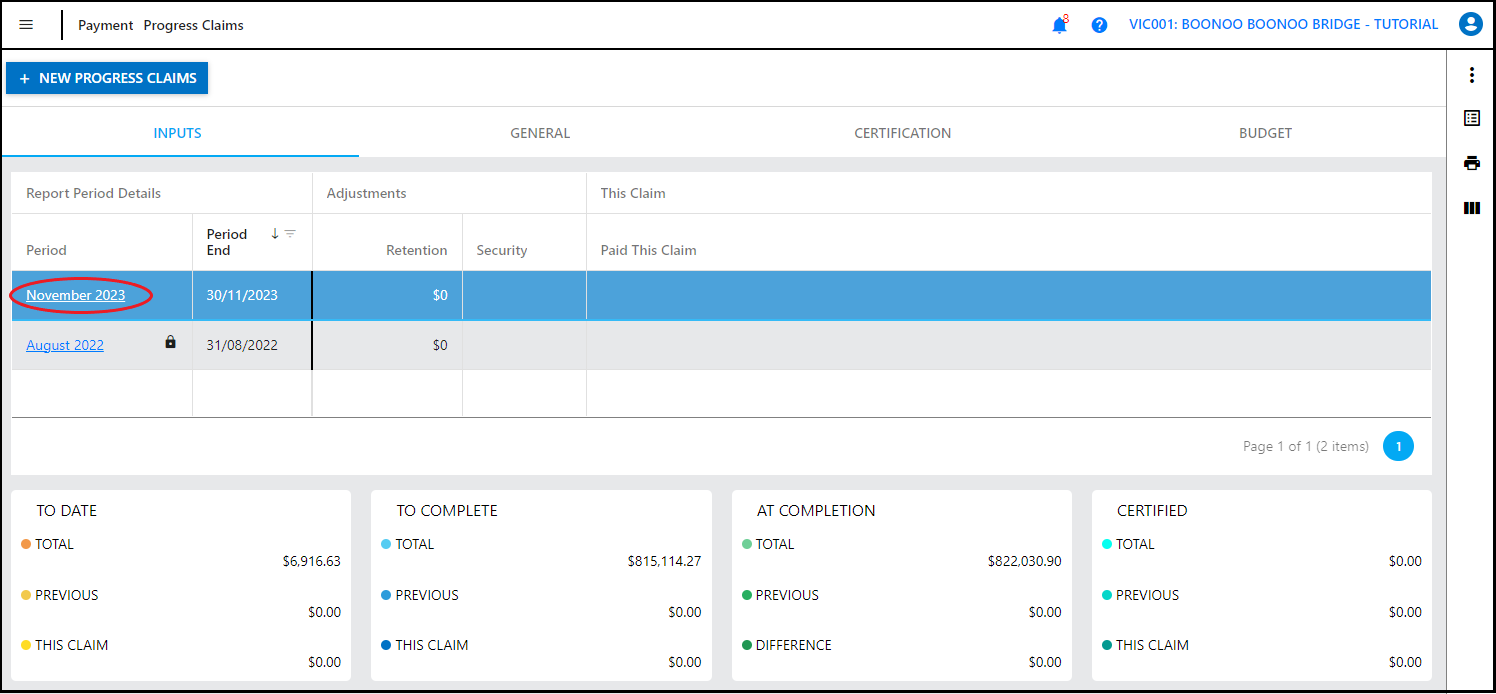Click the cyan CERTIFIED TOTAL swatch
The width and height of the screenshot is (1496, 694).
tap(1107, 544)
